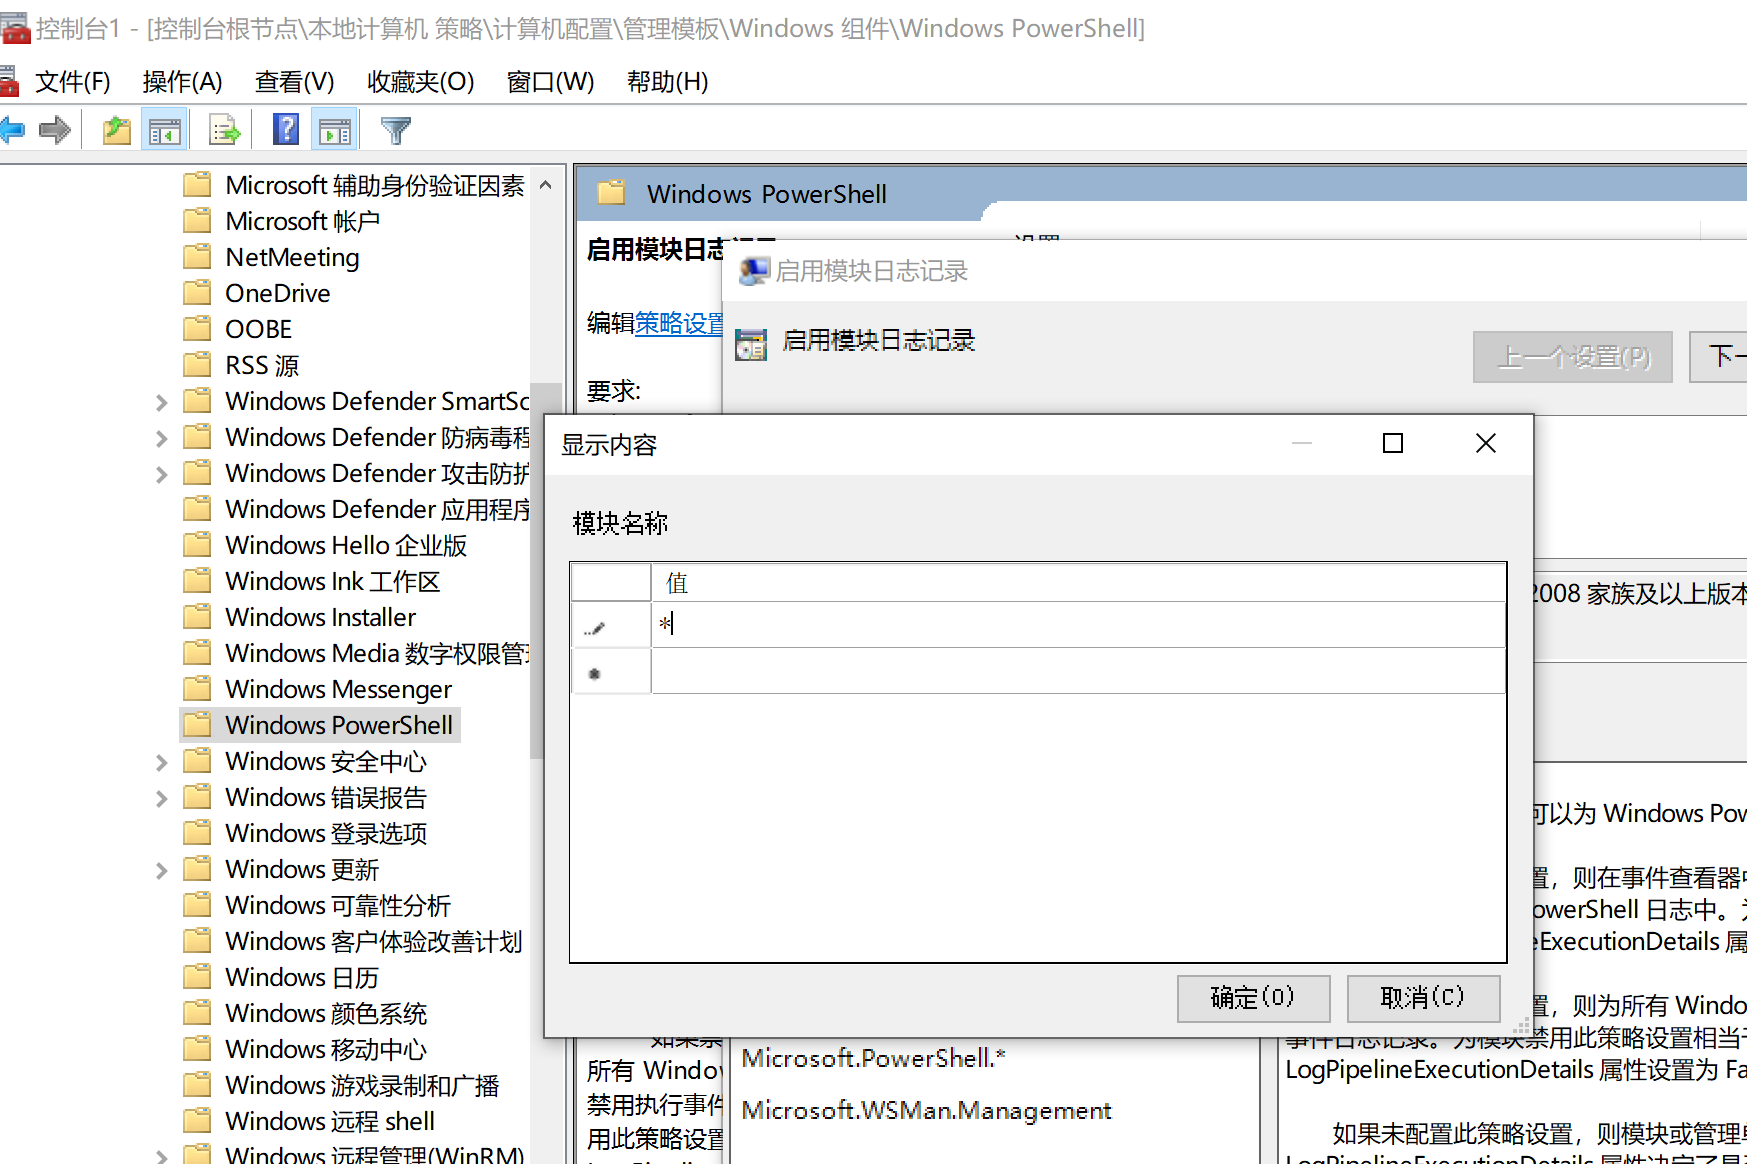Click the Filter funnel toolbar icon

pyautogui.click(x=396, y=130)
